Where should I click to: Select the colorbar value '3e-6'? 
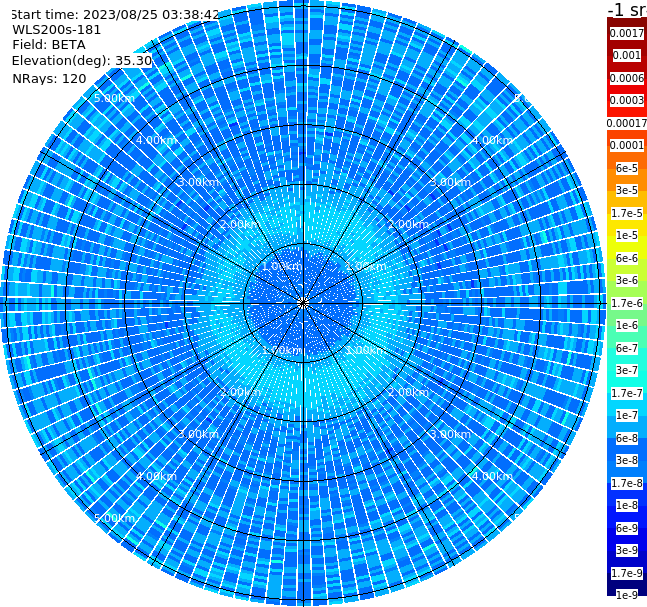coord(627,280)
